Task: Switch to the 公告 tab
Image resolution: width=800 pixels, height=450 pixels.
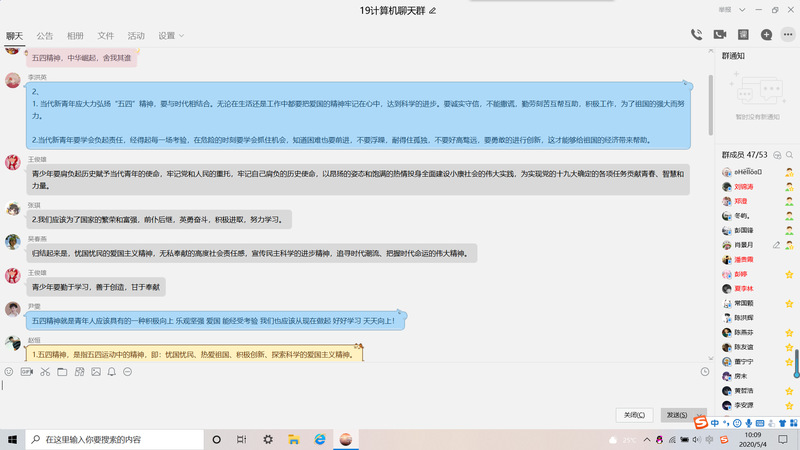Action: pyautogui.click(x=45, y=36)
